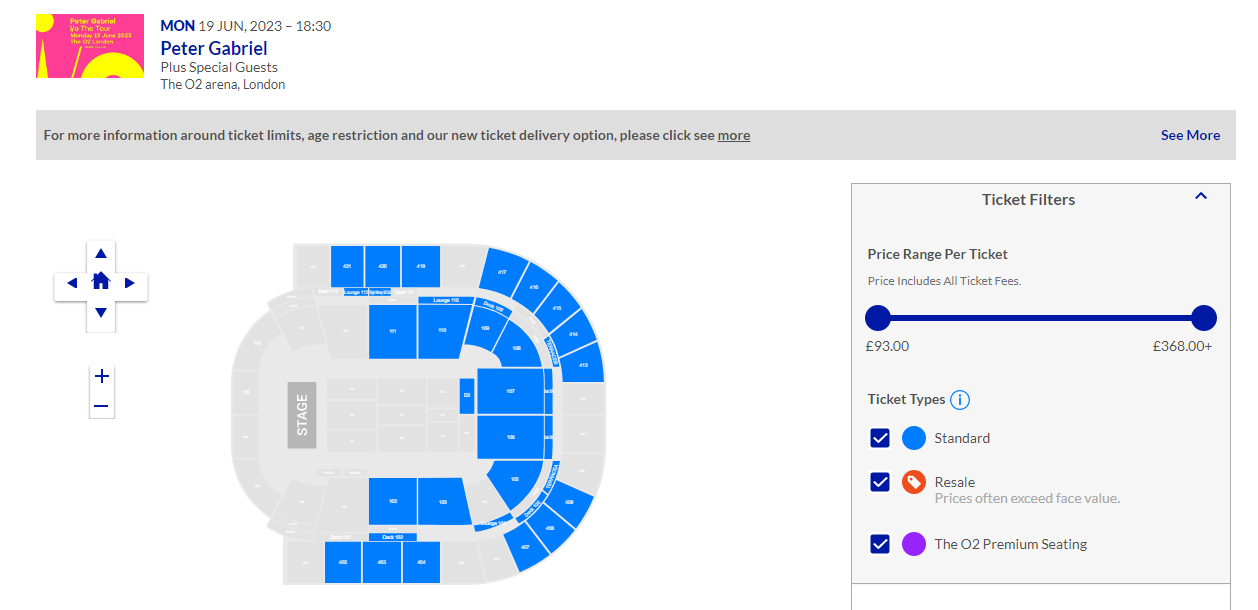Screen dimensions: 1258x610
Task: Select seating block 107
Action: pyautogui.click(x=510, y=391)
